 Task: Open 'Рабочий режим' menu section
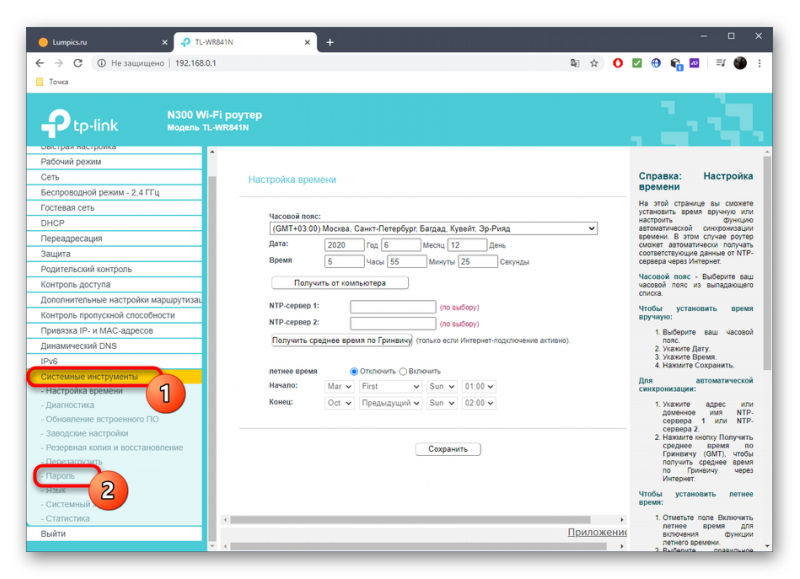(114, 162)
